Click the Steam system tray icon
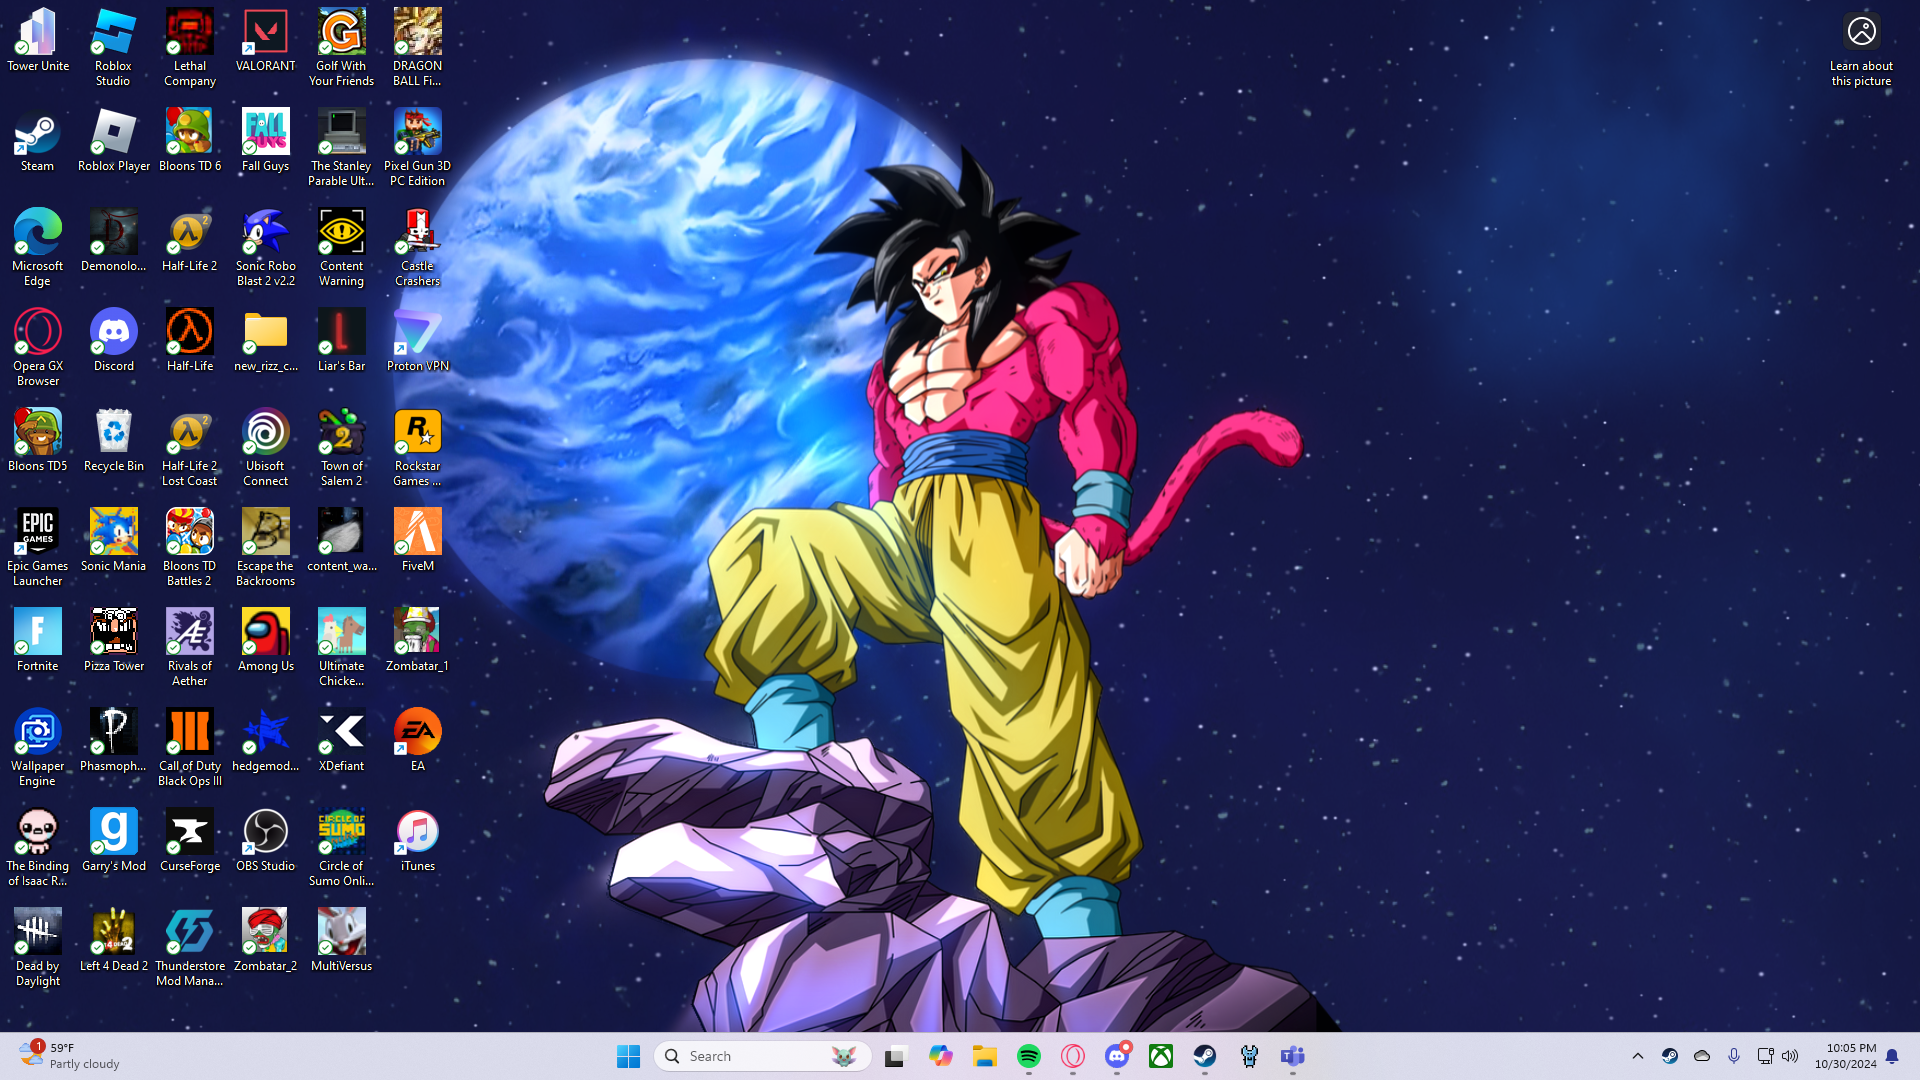Image resolution: width=1920 pixels, height=1080 pixels. coord(1670,1056)
